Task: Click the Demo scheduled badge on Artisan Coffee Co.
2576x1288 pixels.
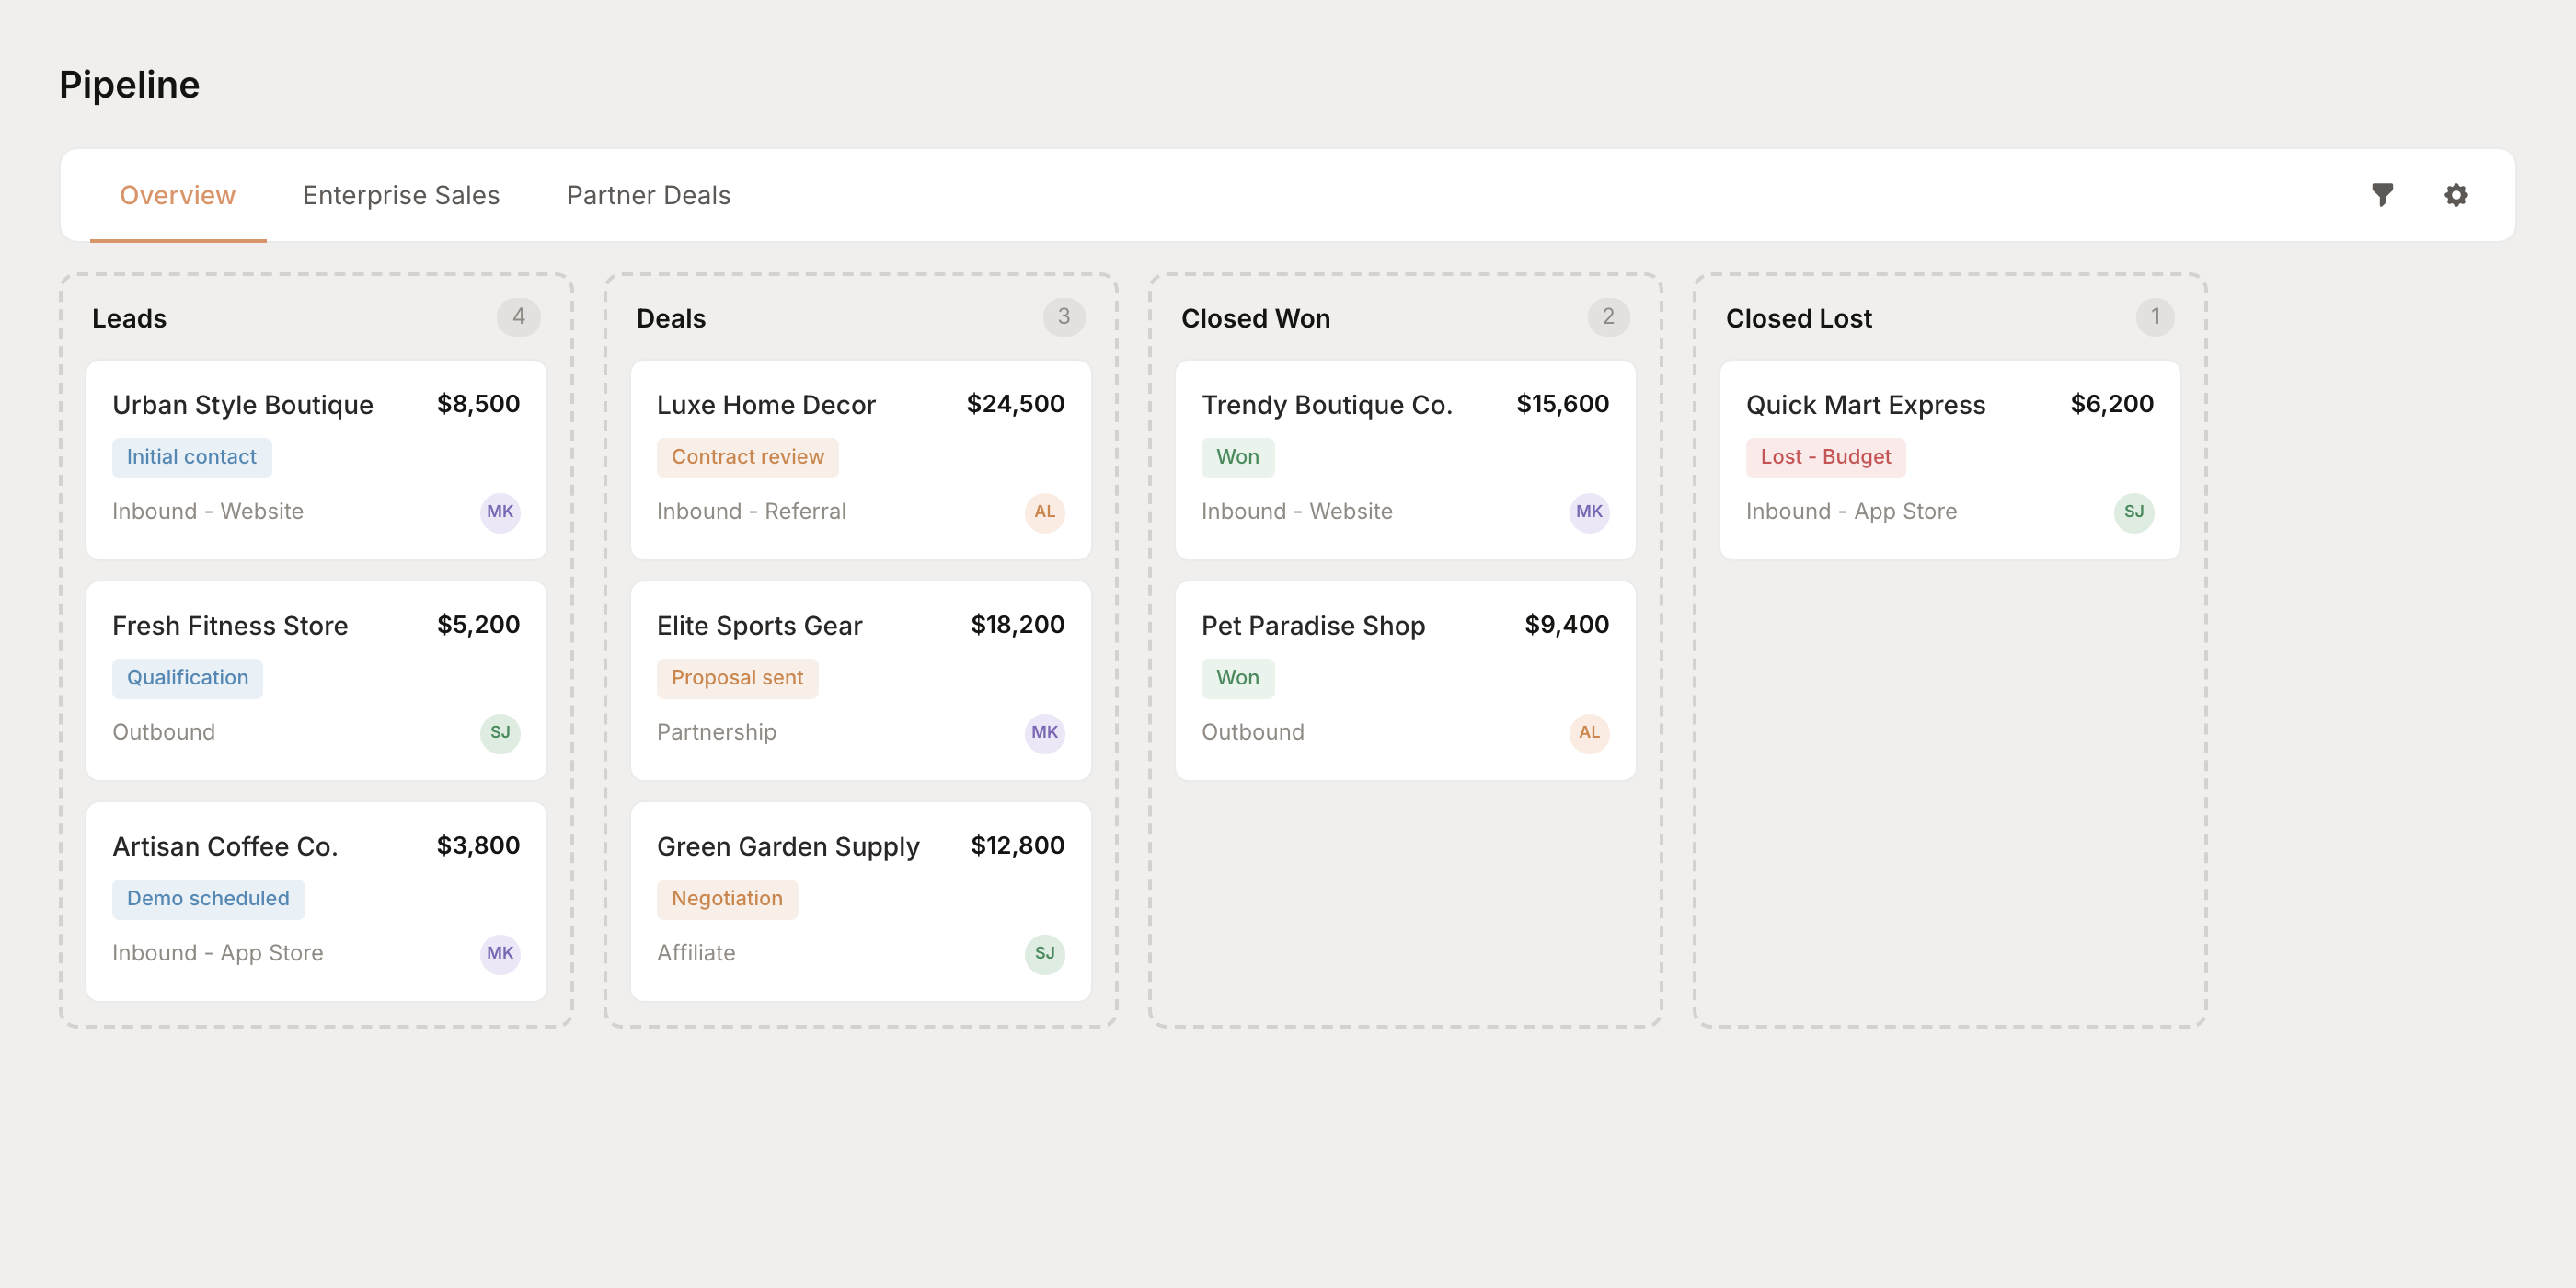Action: click(208, 898)
